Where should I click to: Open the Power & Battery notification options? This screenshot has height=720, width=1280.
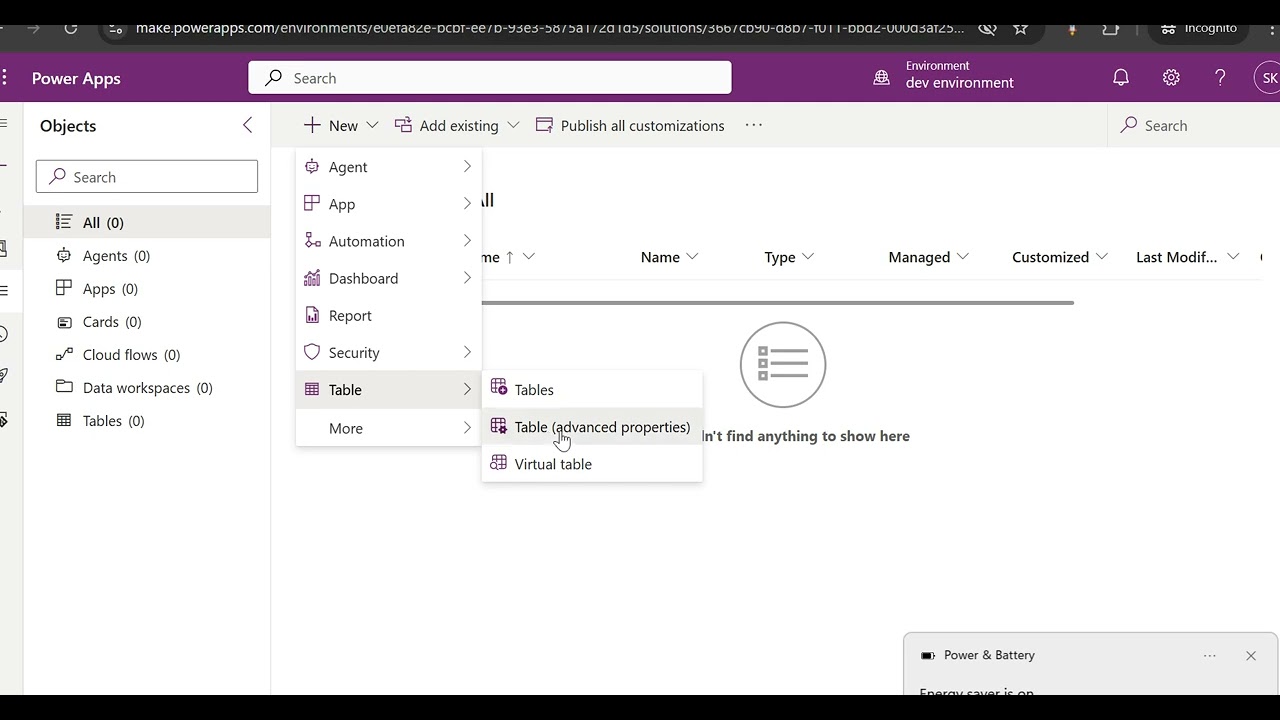pos(1210,656)
